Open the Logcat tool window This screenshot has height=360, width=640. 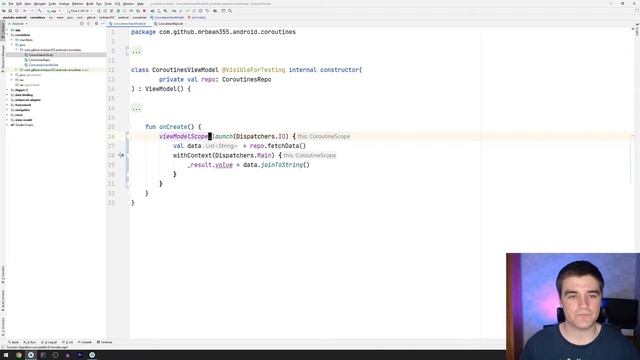point(49,342)
